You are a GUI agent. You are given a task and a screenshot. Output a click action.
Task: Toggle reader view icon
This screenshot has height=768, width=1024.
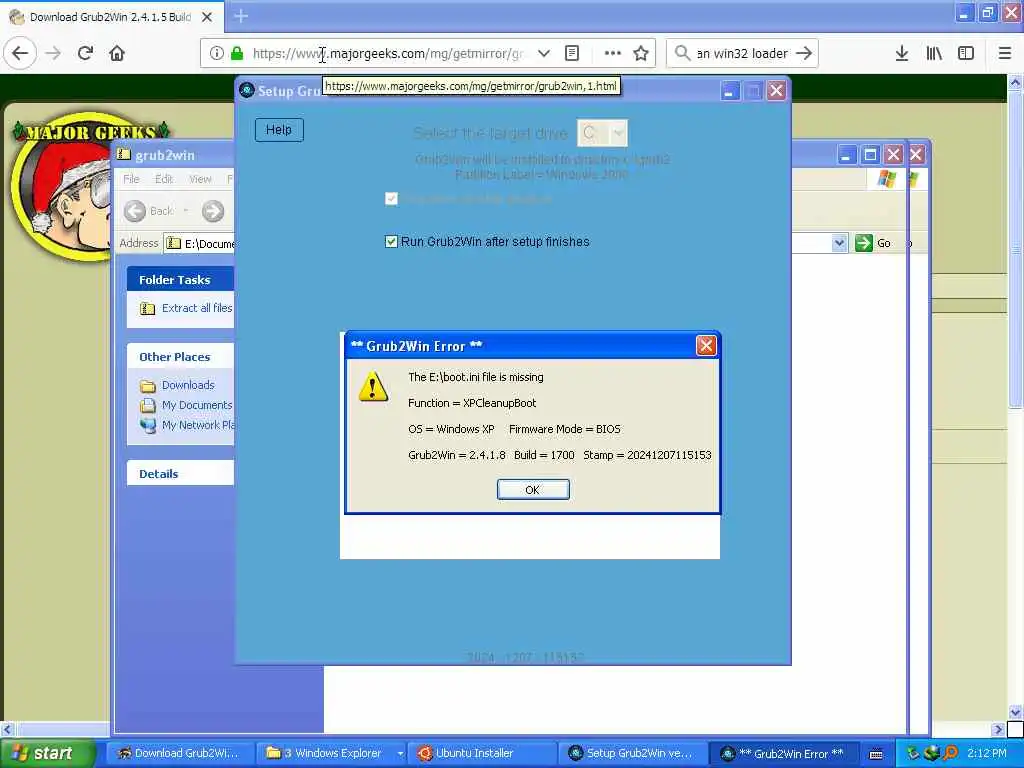pyautogui.click(x=572, y=54)
